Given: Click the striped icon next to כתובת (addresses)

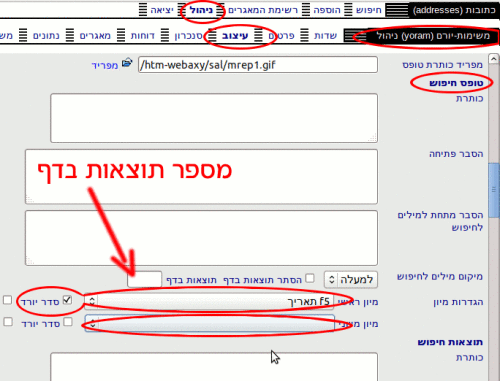Looking at the screenshot, I should (x=397, y=10).
